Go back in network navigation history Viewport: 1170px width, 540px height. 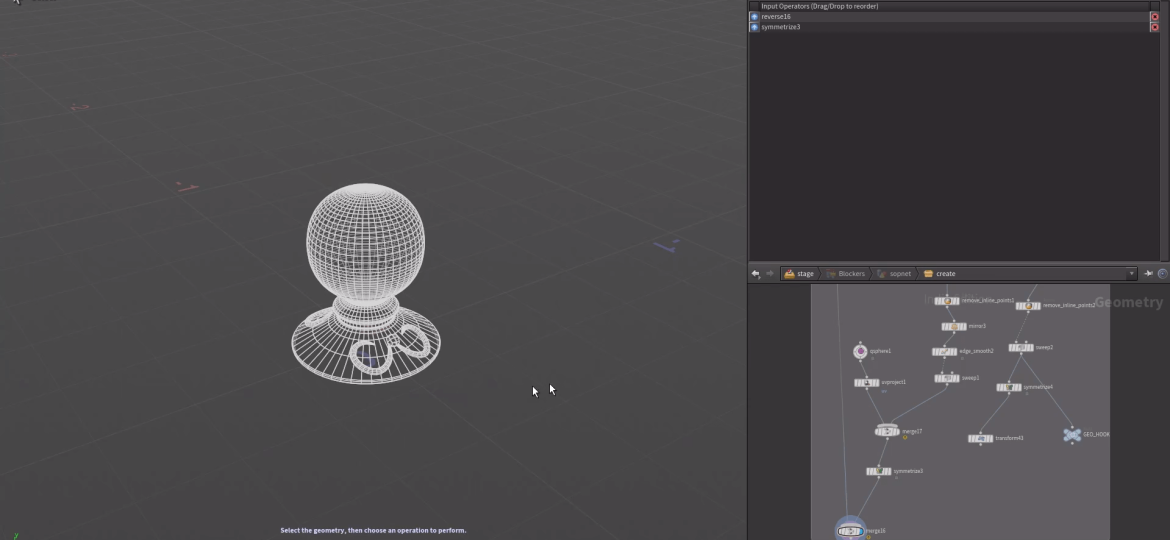pos(756,273)
